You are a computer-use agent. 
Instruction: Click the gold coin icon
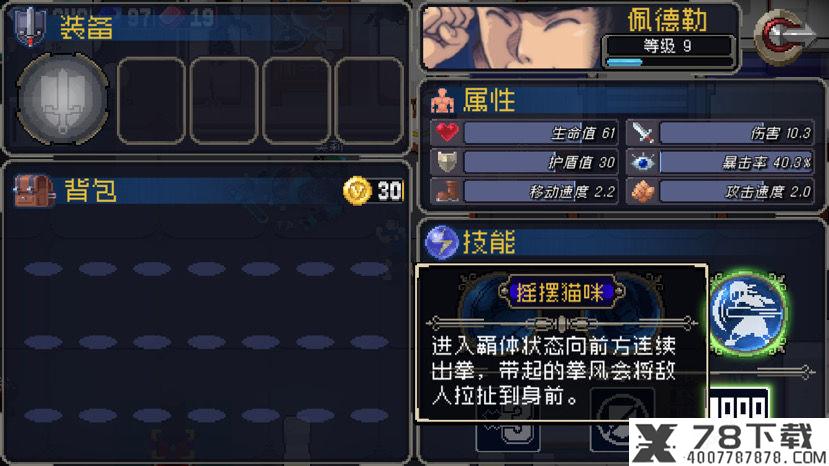coord(358,190)
